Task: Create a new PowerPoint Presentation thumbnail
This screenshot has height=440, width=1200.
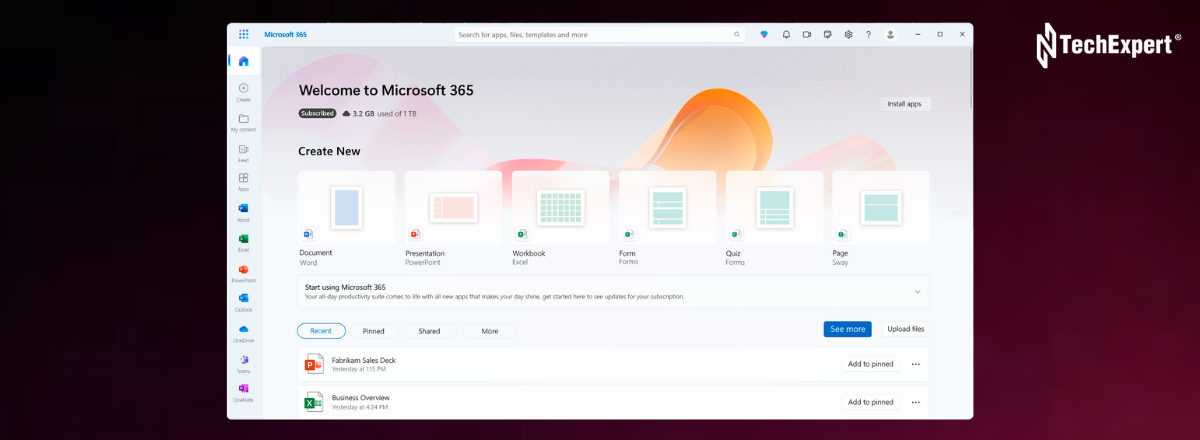Action: click(x=453, y=207)
